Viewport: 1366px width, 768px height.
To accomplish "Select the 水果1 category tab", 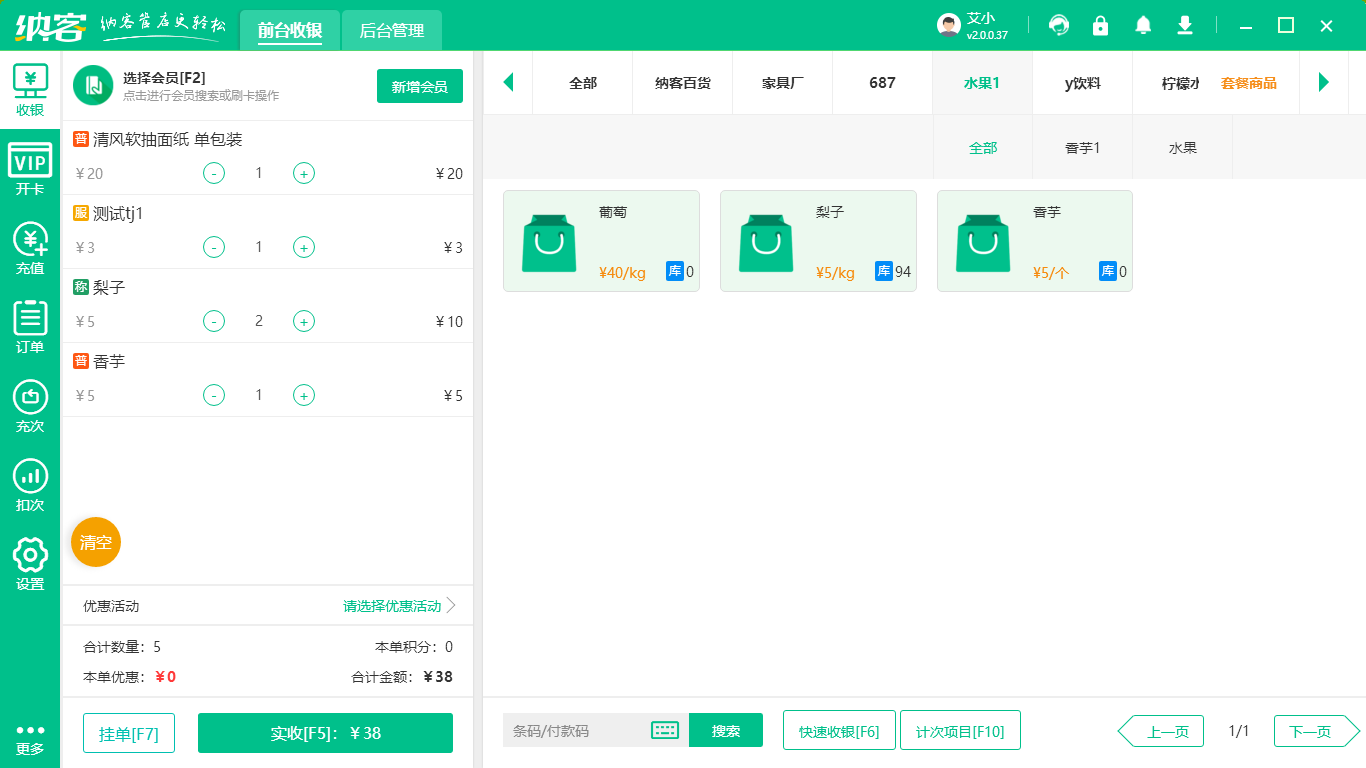I will coord(982,83).
